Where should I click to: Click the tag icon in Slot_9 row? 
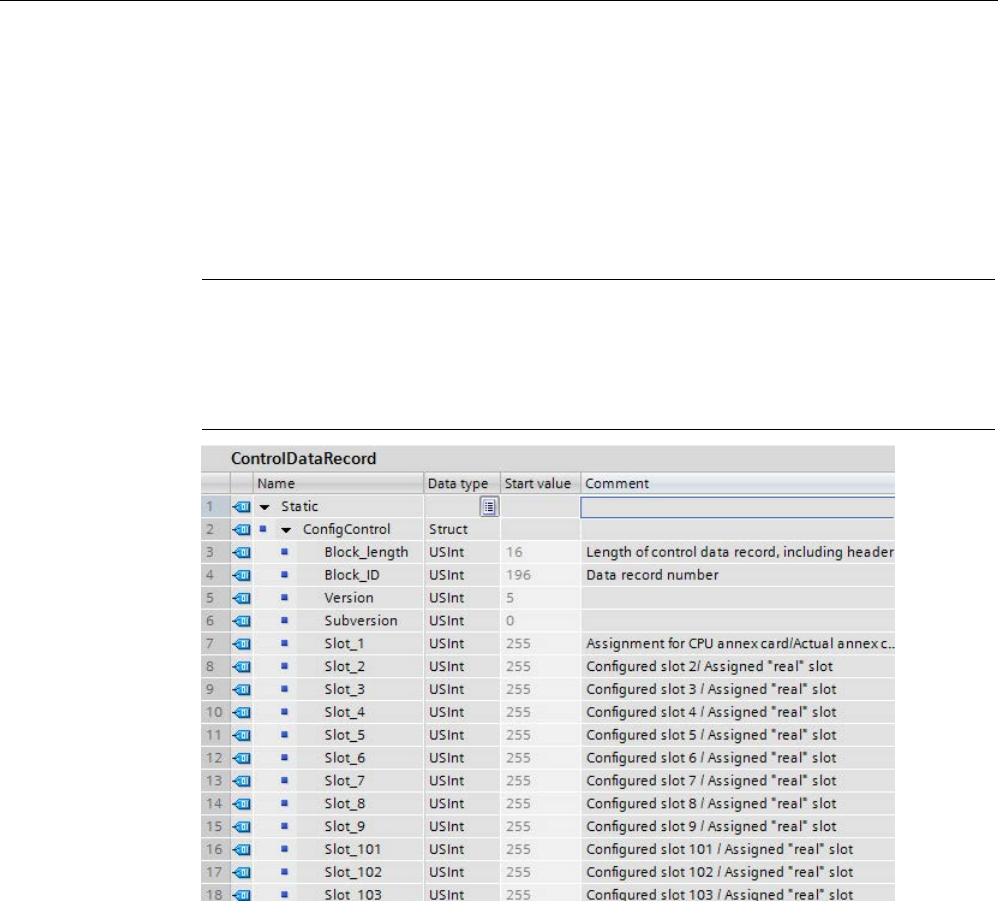(x=241, y=827)
